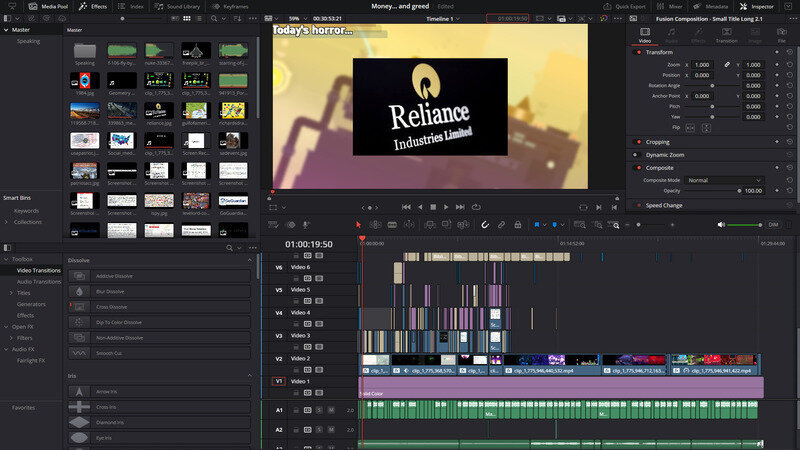Click the viewer Play button

(x=446, y=207)
